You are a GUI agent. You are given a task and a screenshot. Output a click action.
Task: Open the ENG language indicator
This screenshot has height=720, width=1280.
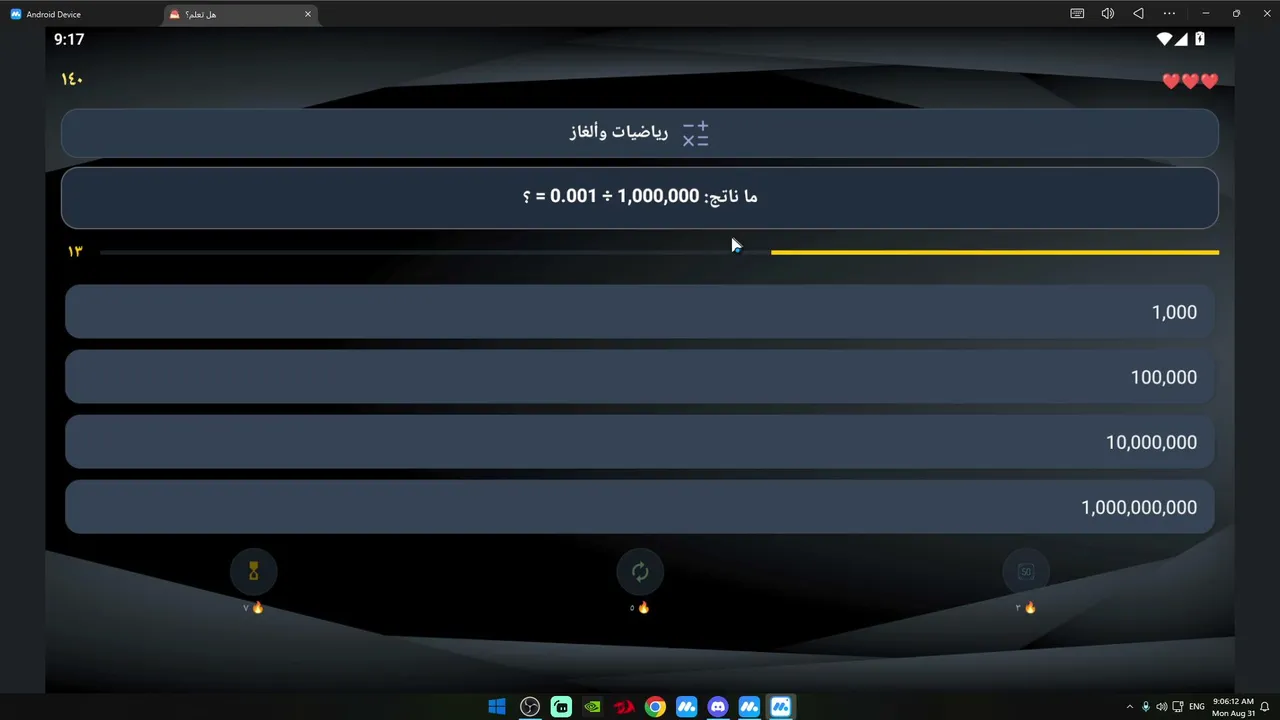1196,707
